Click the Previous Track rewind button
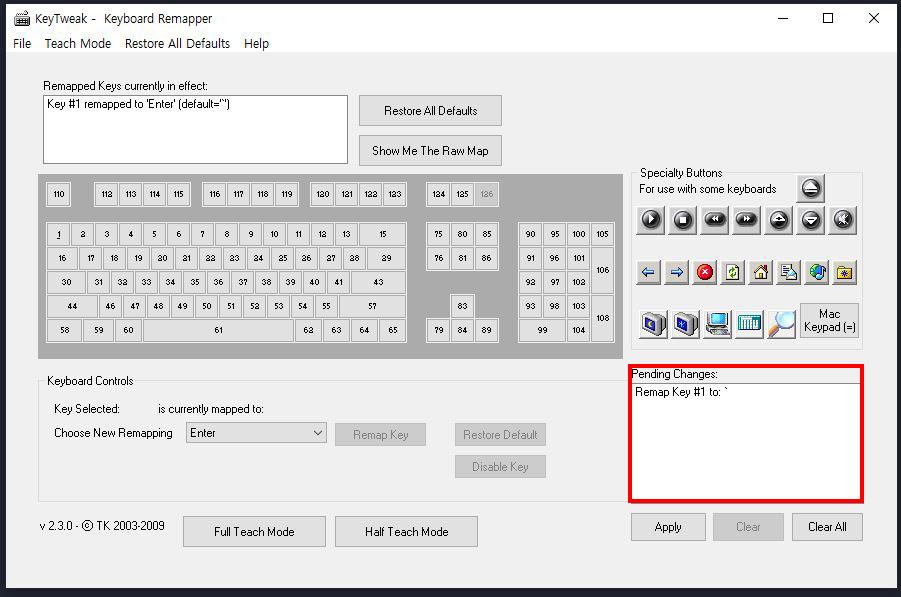 714,220
